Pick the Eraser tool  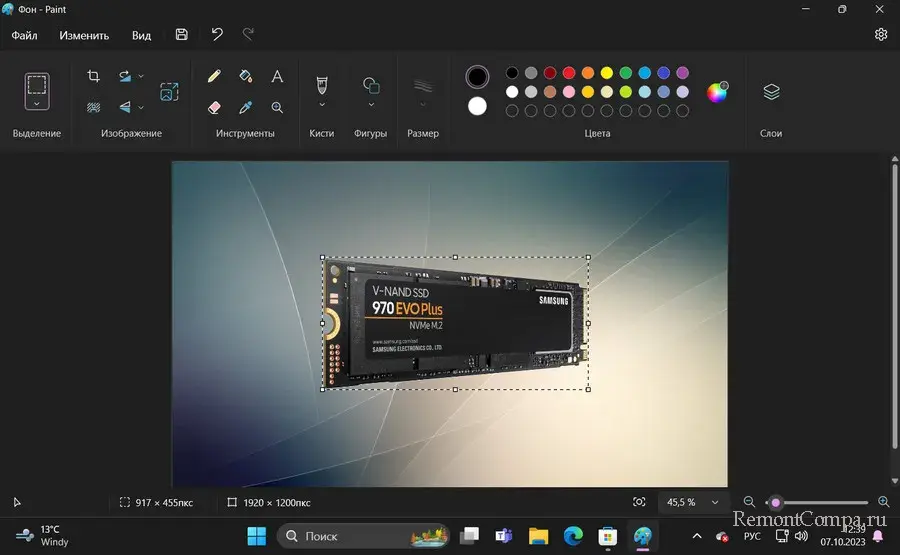click(x=214, y=107)
